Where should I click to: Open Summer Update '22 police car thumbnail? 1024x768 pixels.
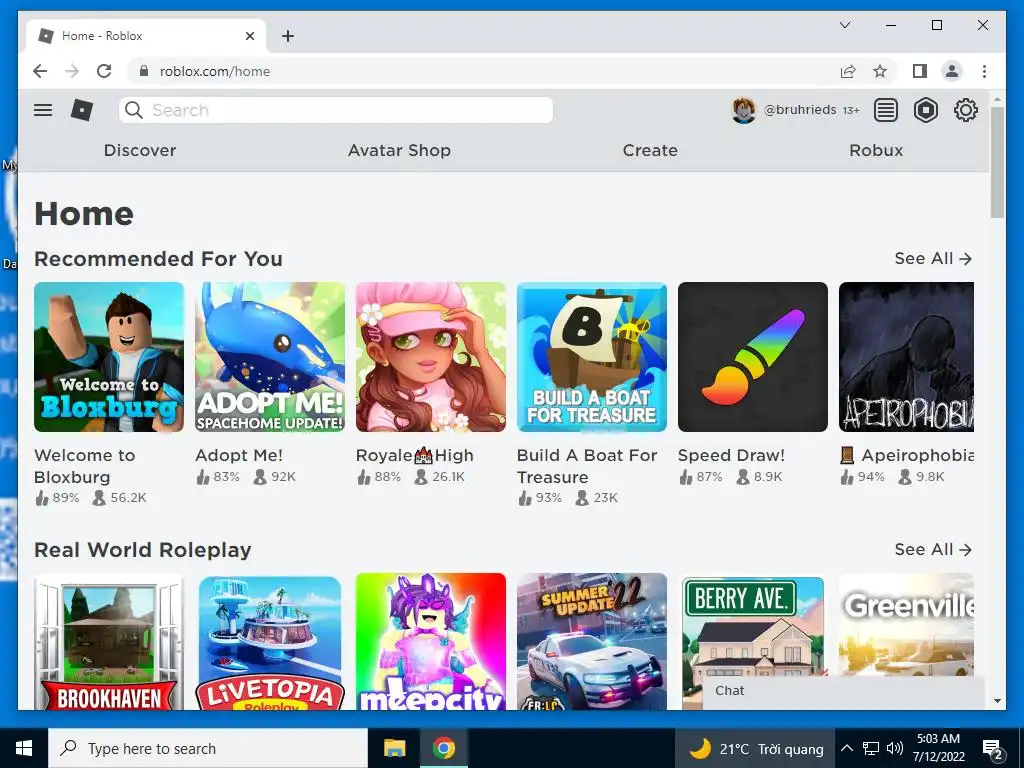pyautogui.click(x=592, y=641)
